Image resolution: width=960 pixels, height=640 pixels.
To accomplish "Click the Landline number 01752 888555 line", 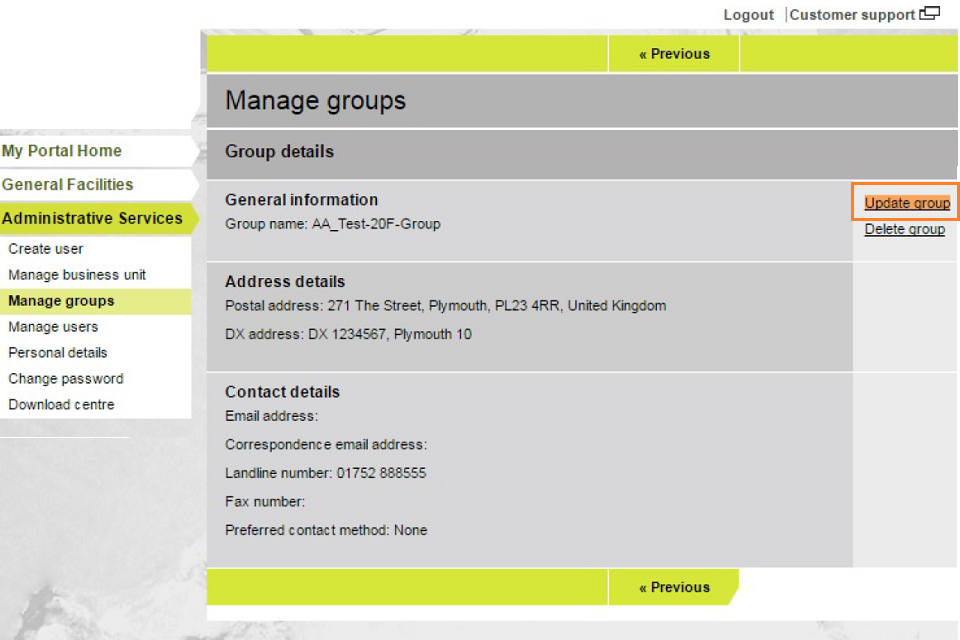I will (x=325, y=473).
